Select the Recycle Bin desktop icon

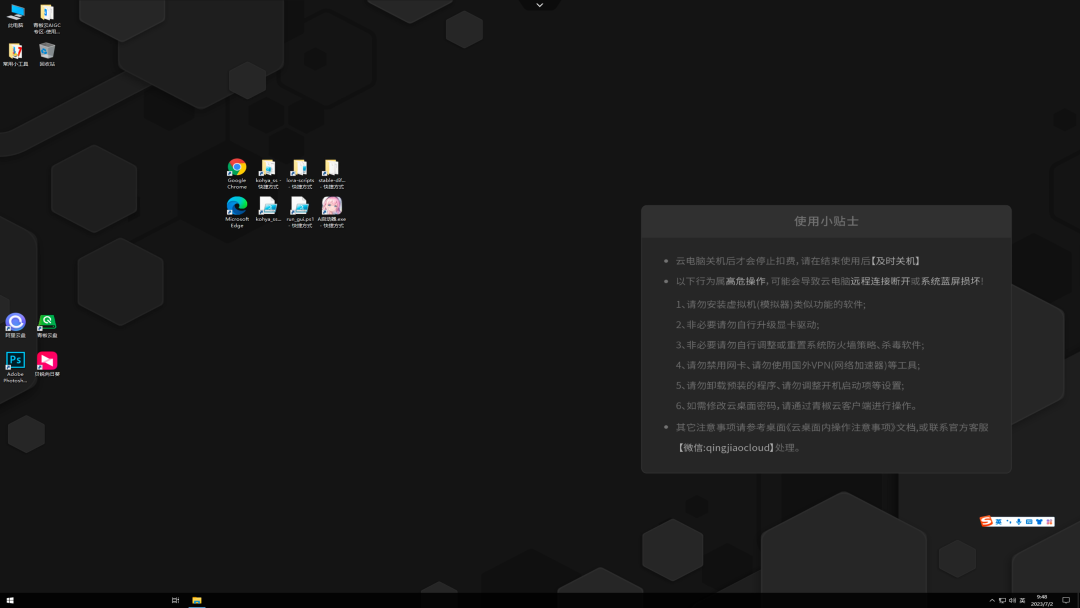[x=47, y=54]
